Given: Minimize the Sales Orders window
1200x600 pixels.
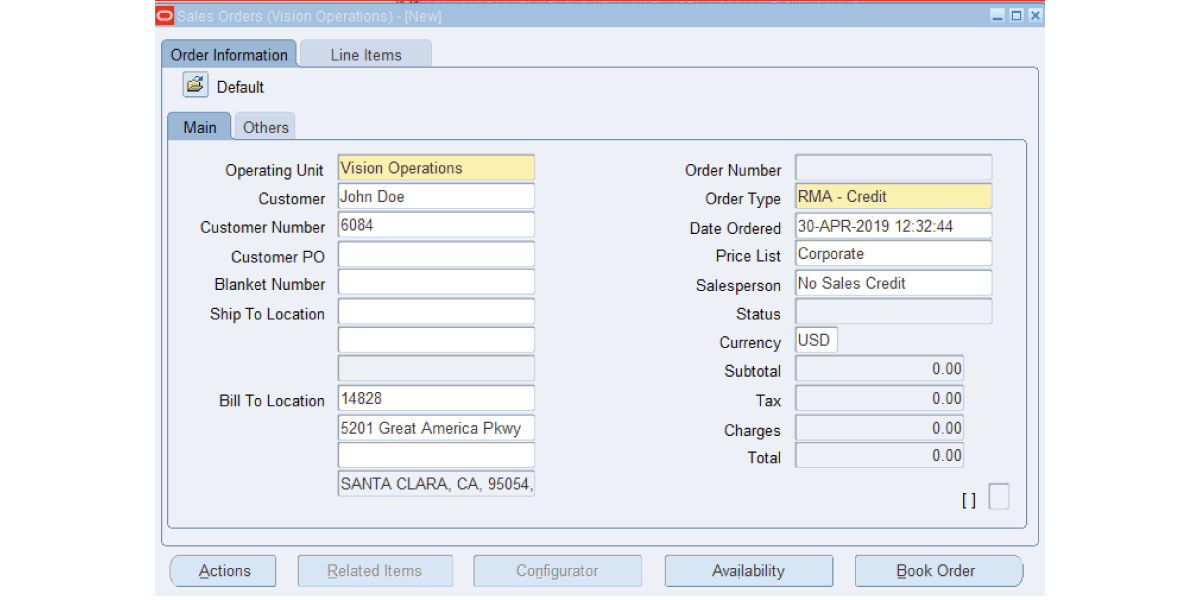Looking at the screenshot, I should tap(998, 16).
